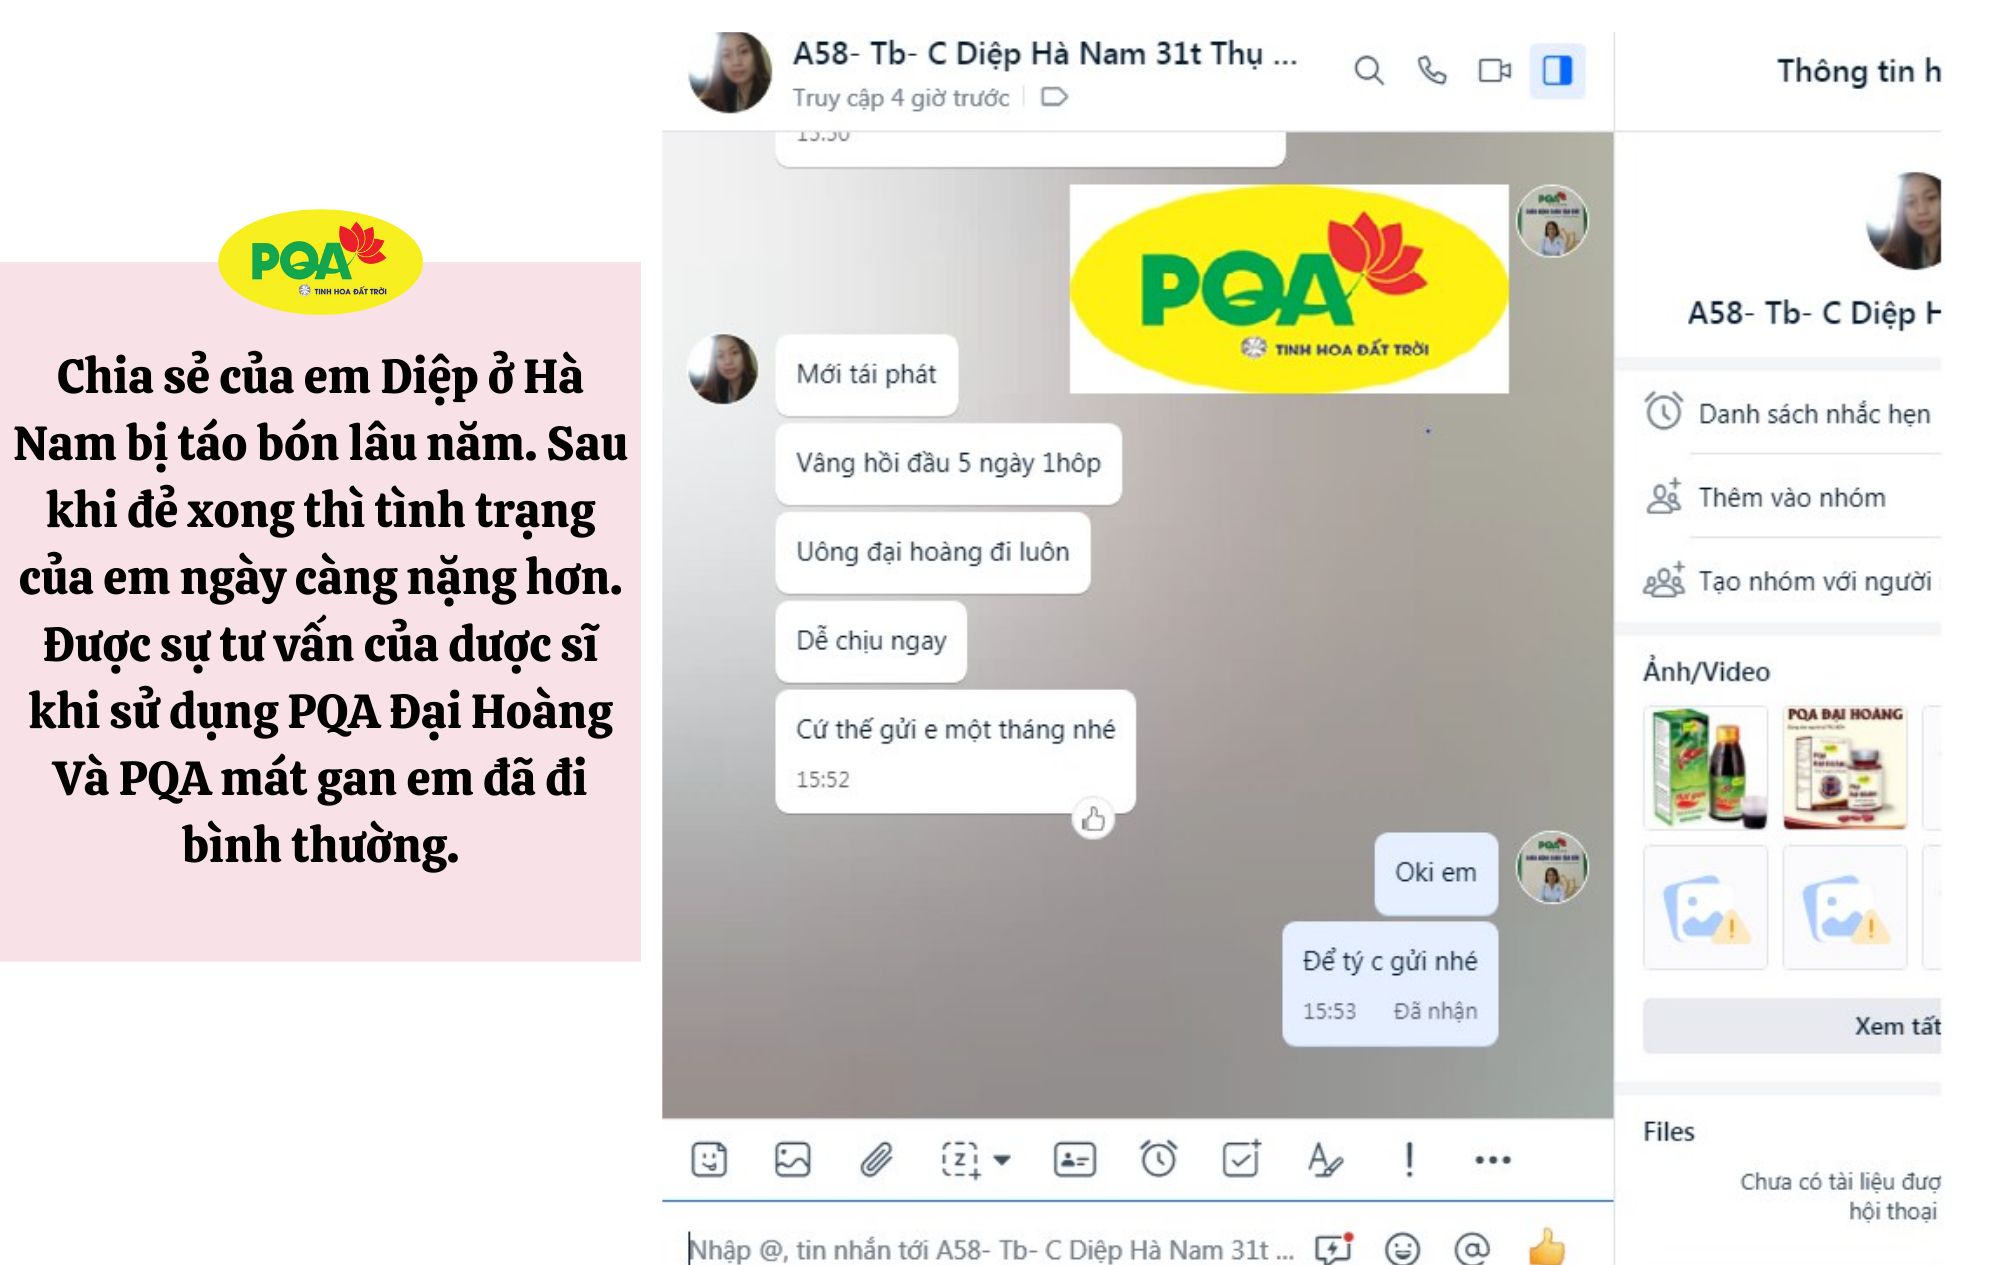Toggle text formatting options
The height and width of the screenshot is (1265, 2000).
[1325, 1160]
